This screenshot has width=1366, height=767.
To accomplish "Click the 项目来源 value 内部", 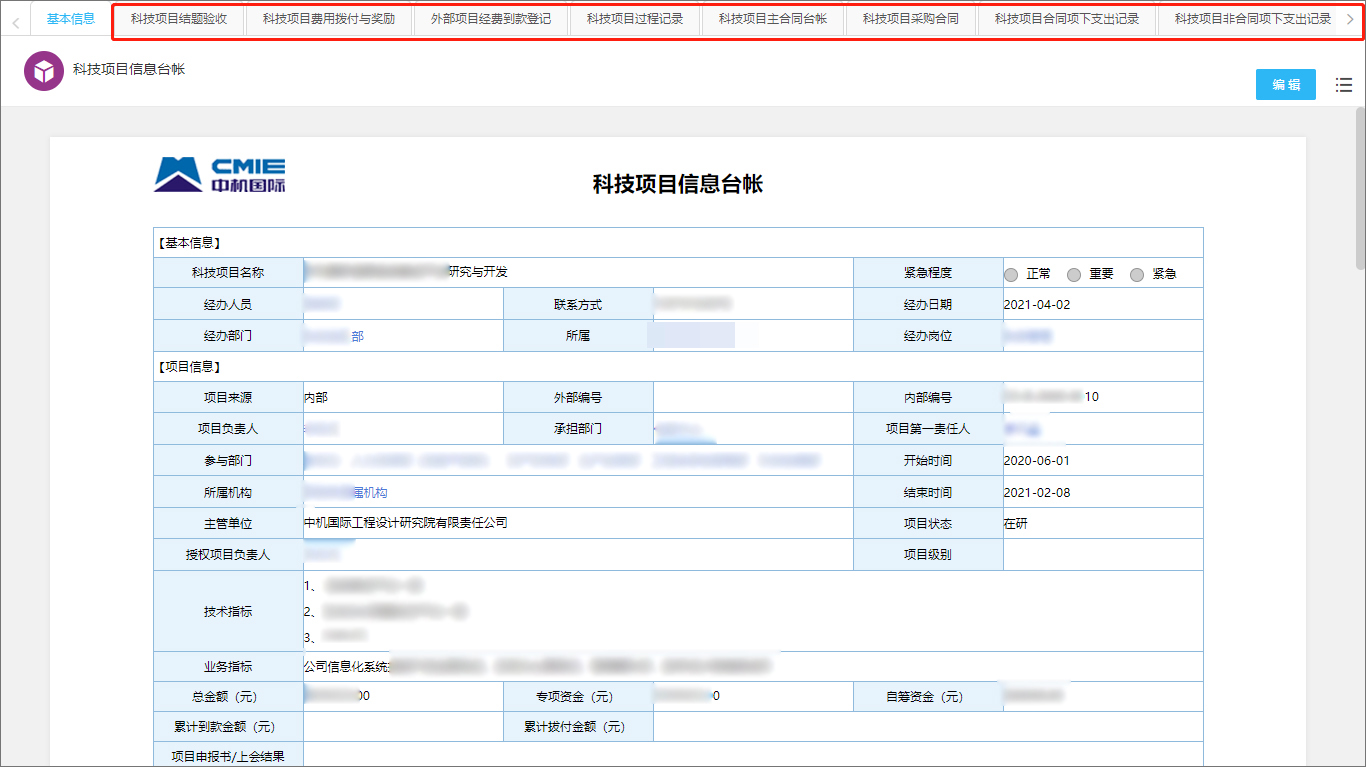I will pyautogui.click(x=316, y=398).
